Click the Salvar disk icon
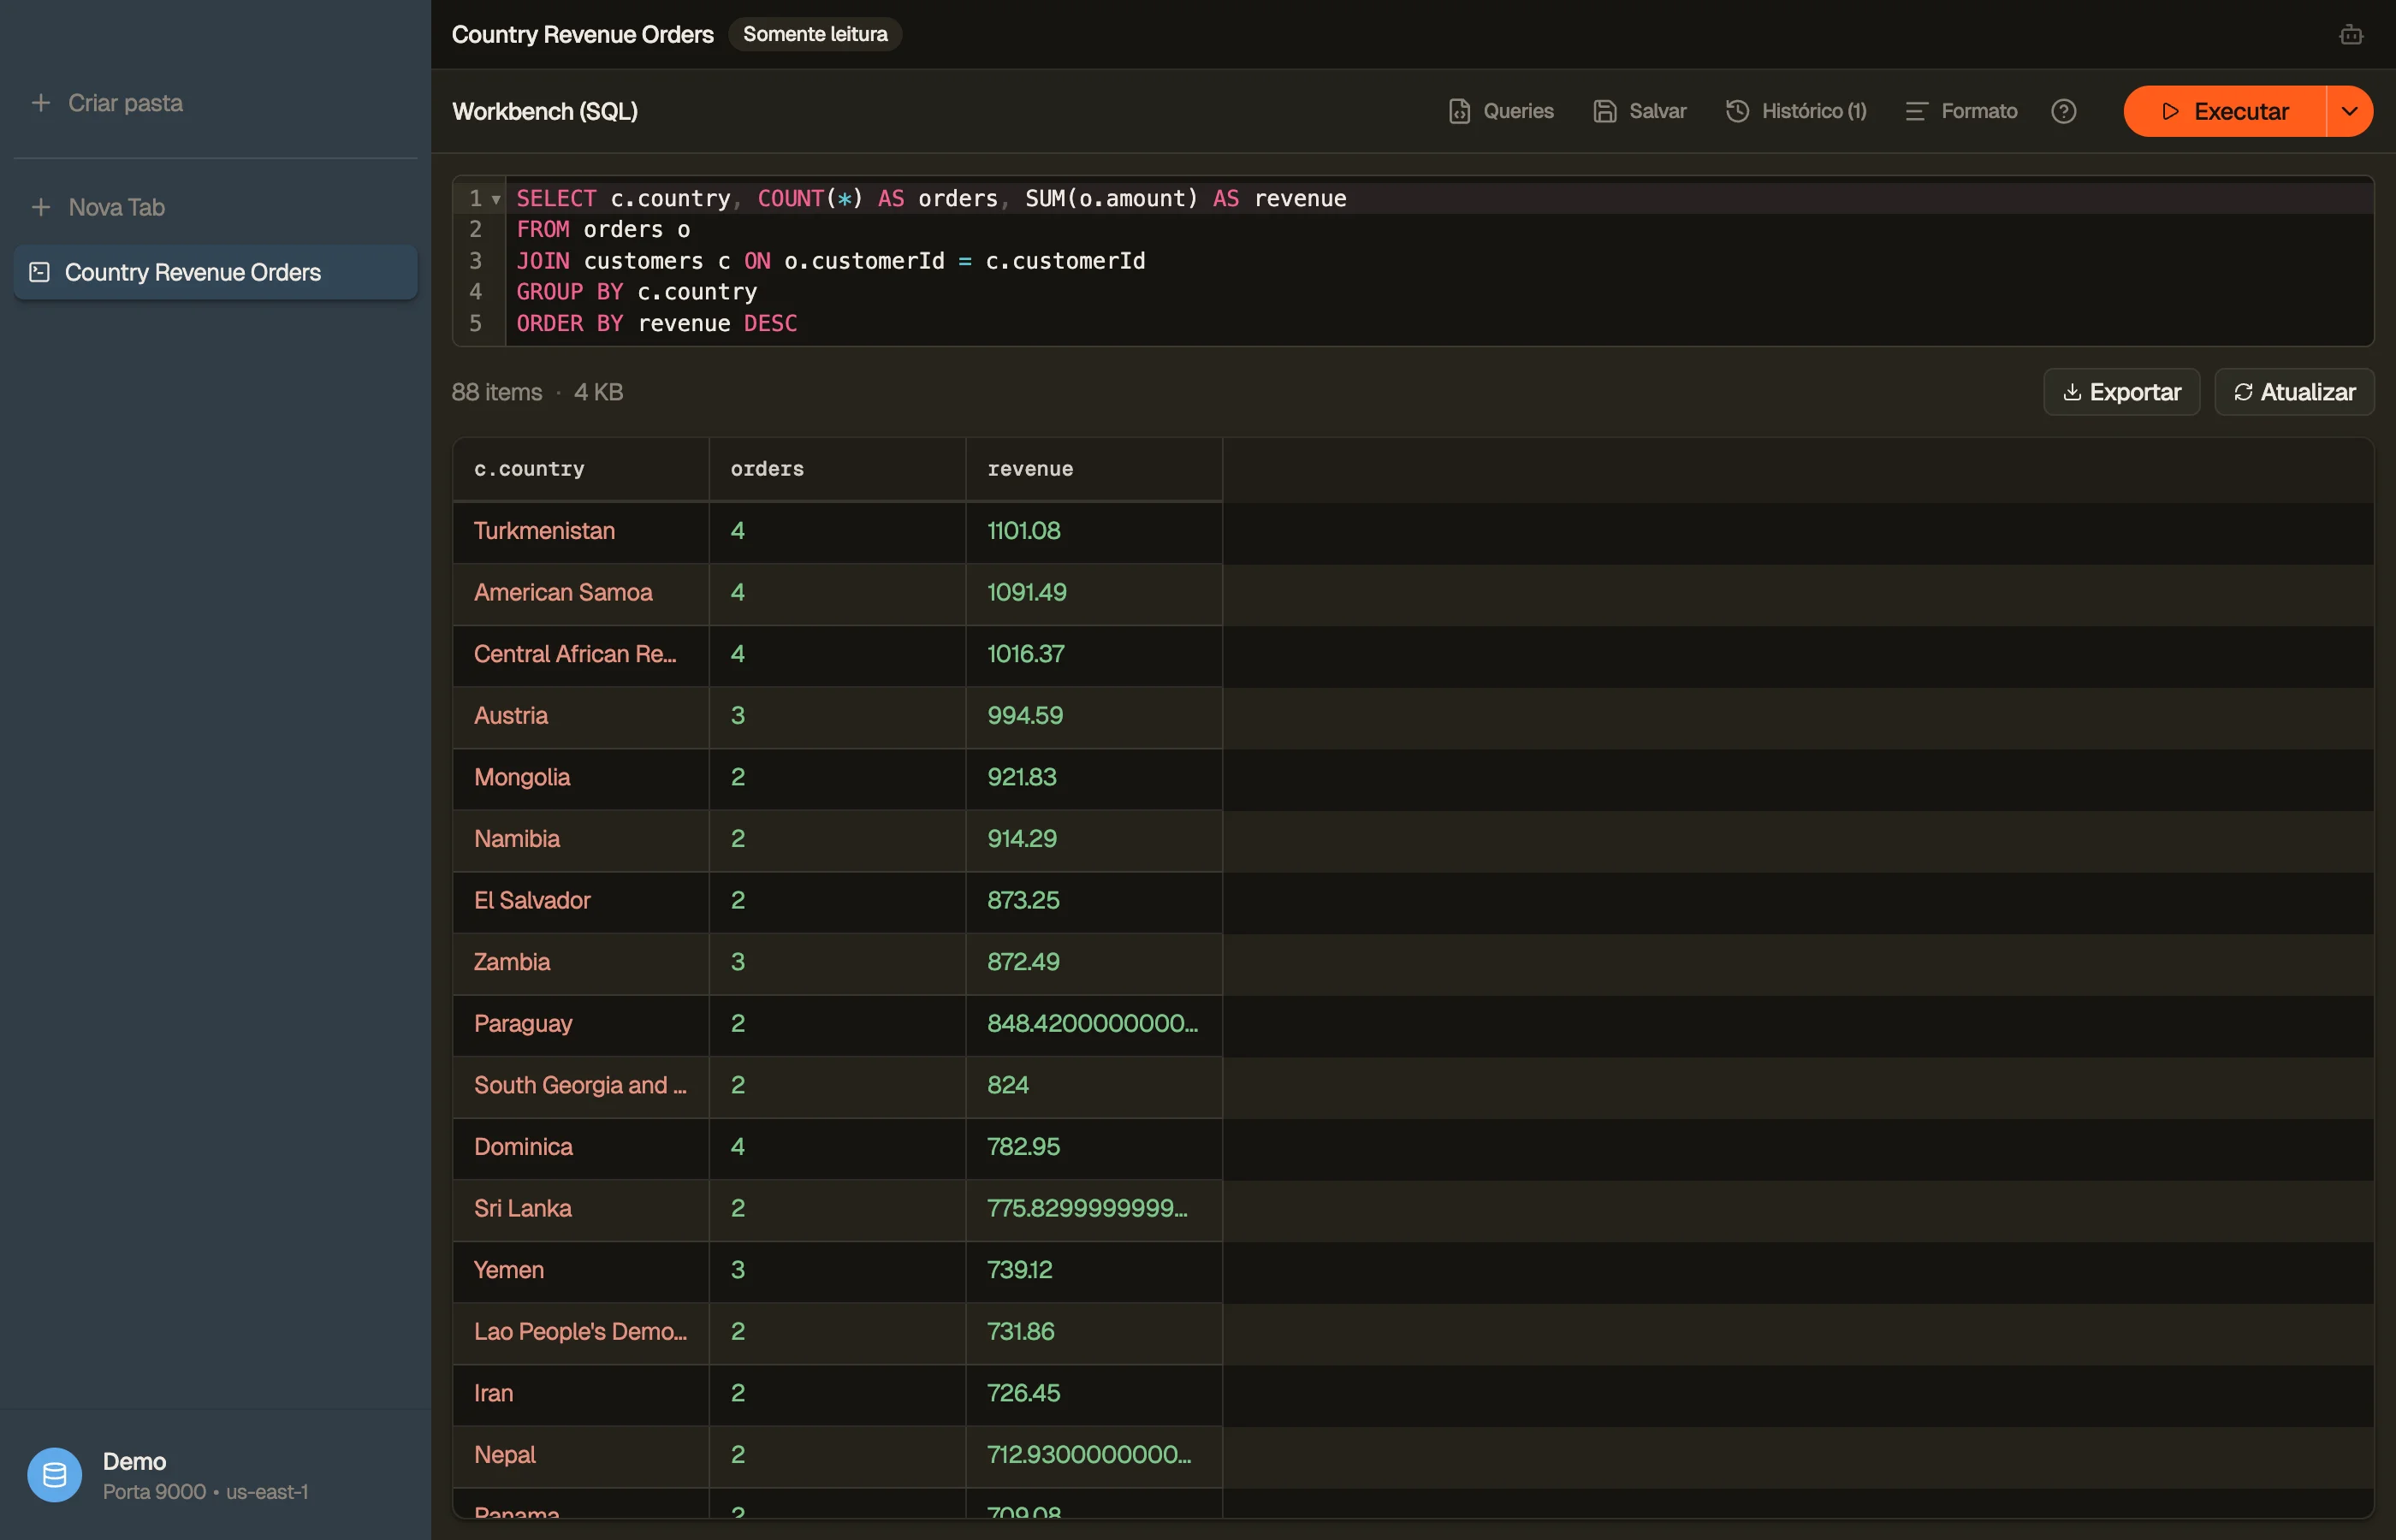Image resolution: width=2396 pixels, height=1540 pixels. click(x=1605, y=111)
